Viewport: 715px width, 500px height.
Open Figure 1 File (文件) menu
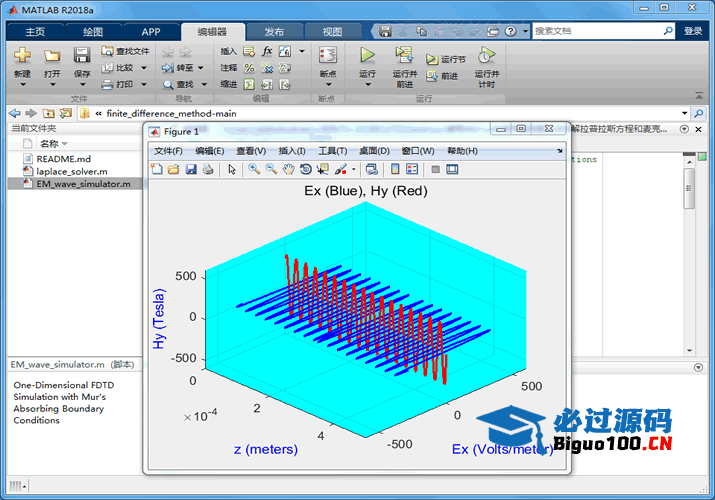(168, 151)
